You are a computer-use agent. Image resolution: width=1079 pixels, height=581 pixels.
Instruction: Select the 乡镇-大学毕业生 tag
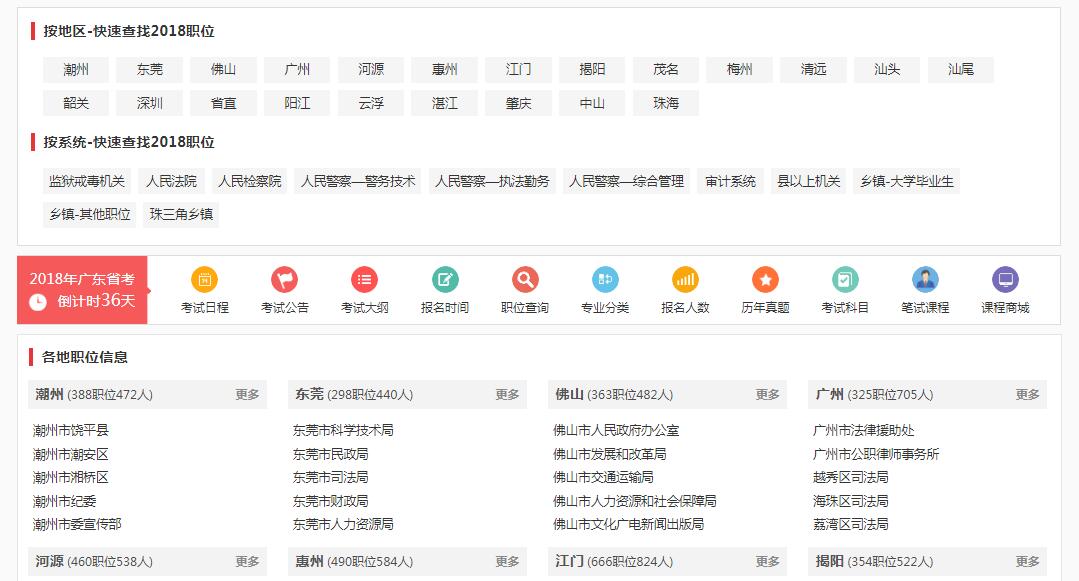click(x=907, y=181)
